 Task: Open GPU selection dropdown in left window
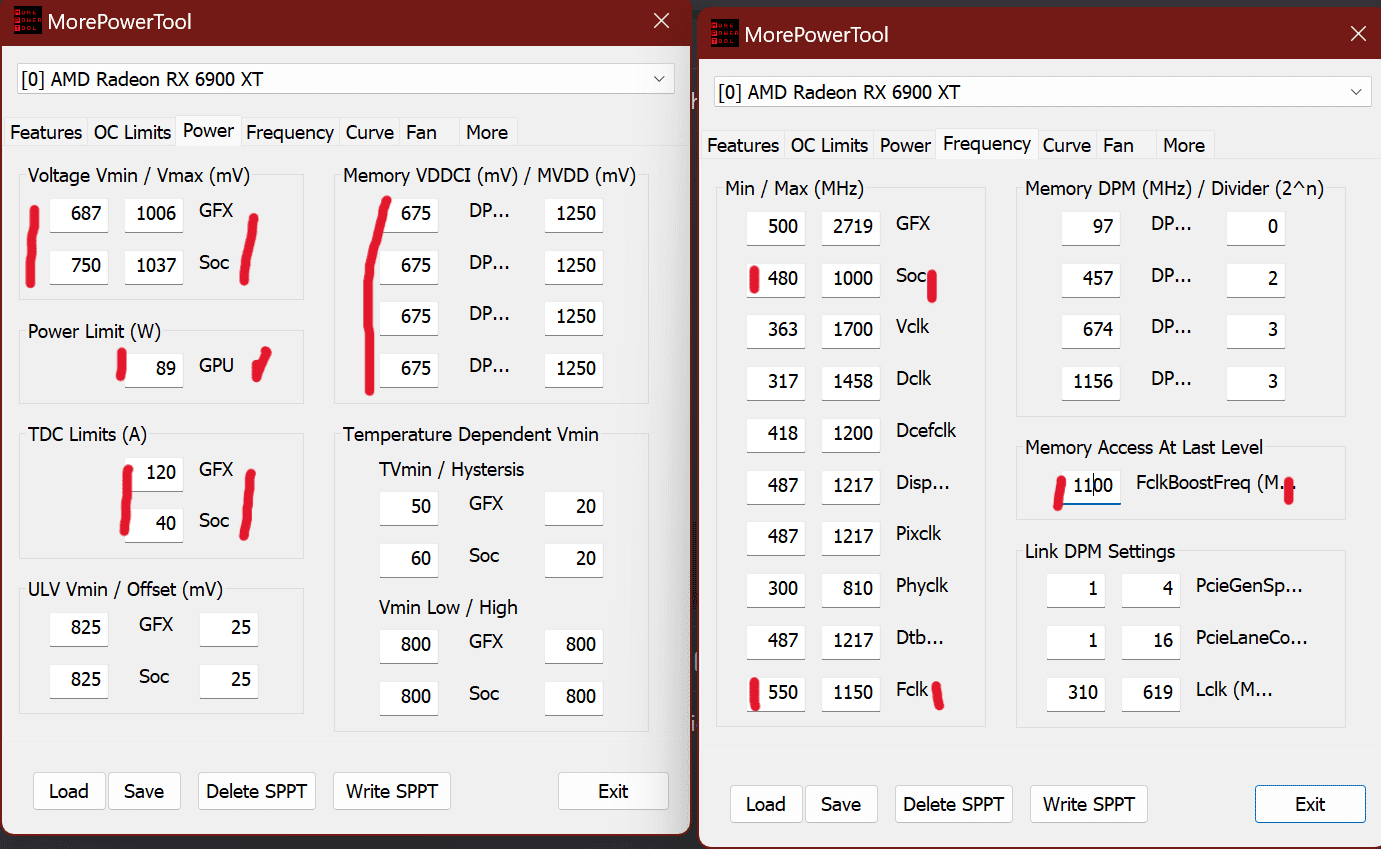coord(346,79)
